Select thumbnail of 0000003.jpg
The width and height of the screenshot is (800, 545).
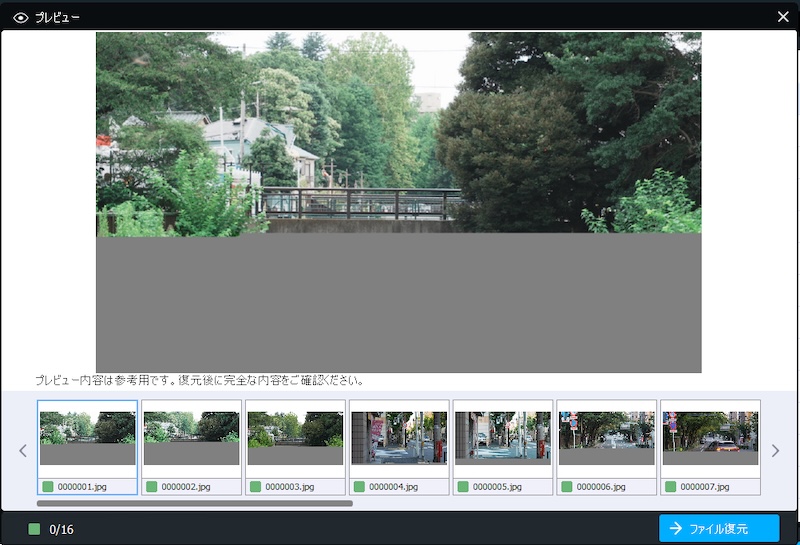tap(295, 438)
